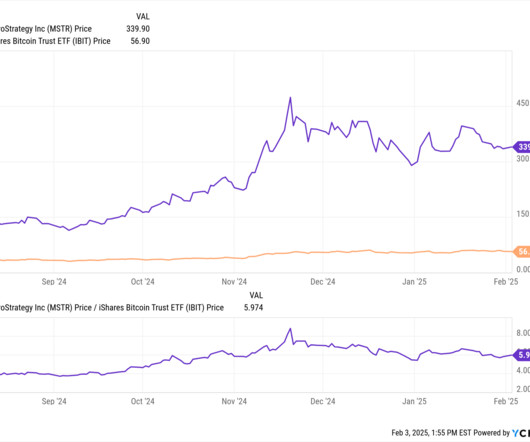Click the Sep '24 label on lower chart axis
Viewport: 530px width, 442px height.
point(54,401)
